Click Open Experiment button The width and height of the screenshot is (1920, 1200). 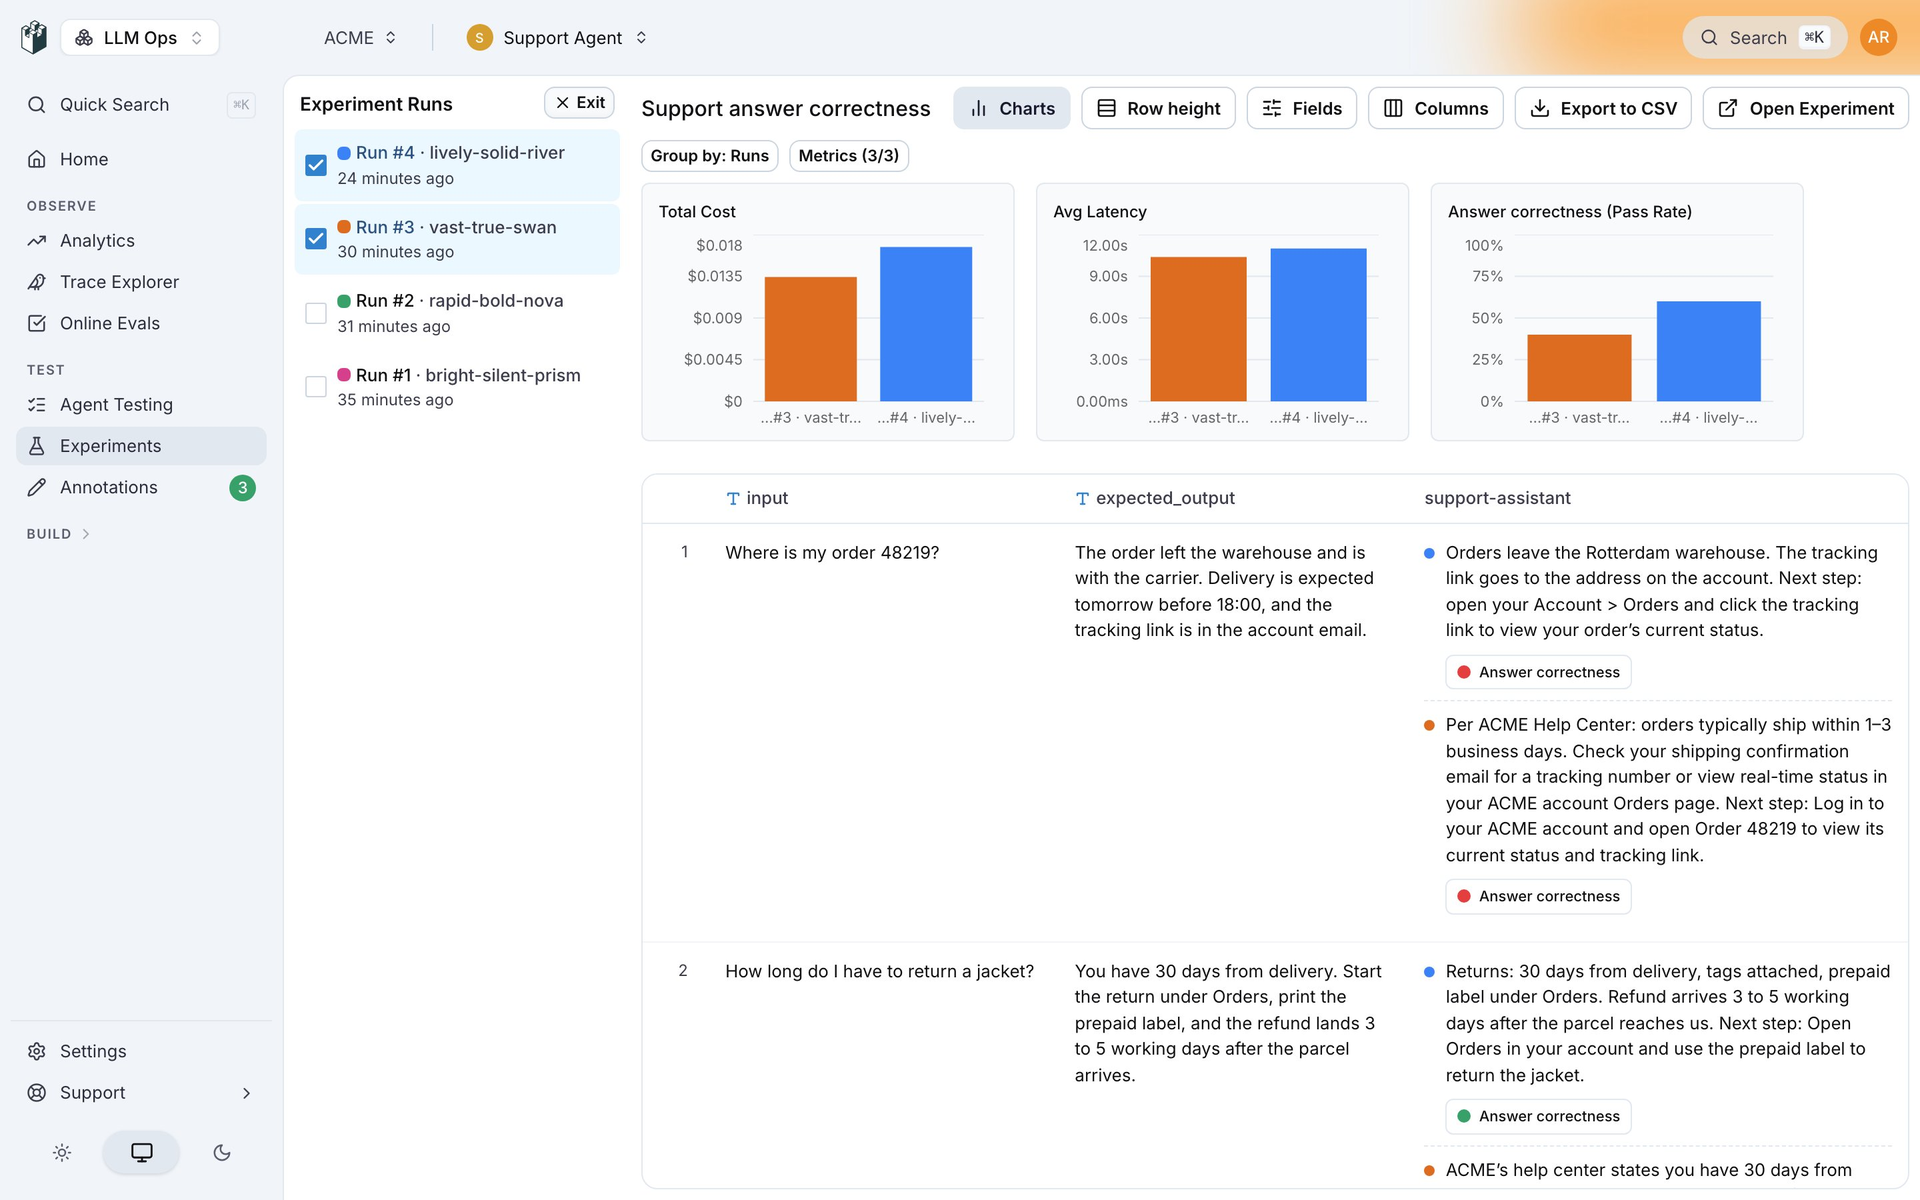click(x=1805, y=108)
